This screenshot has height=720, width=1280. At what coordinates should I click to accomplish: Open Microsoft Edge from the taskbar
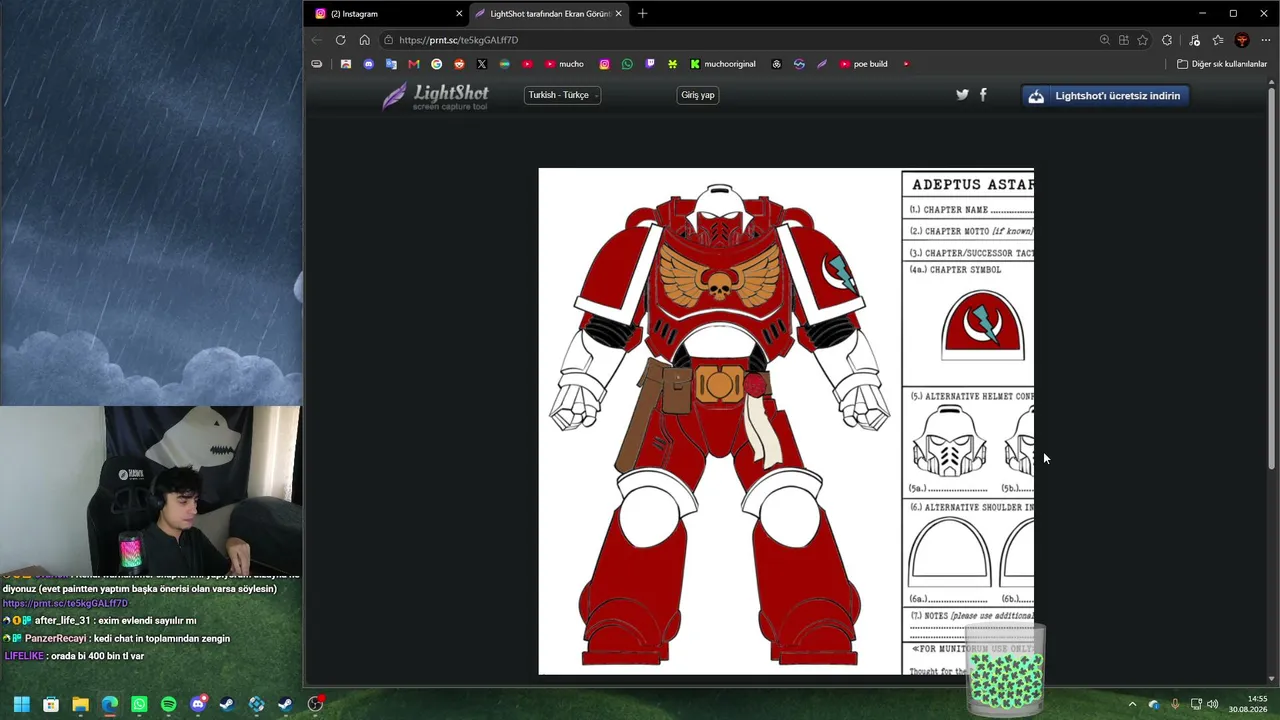coord(110,704)
